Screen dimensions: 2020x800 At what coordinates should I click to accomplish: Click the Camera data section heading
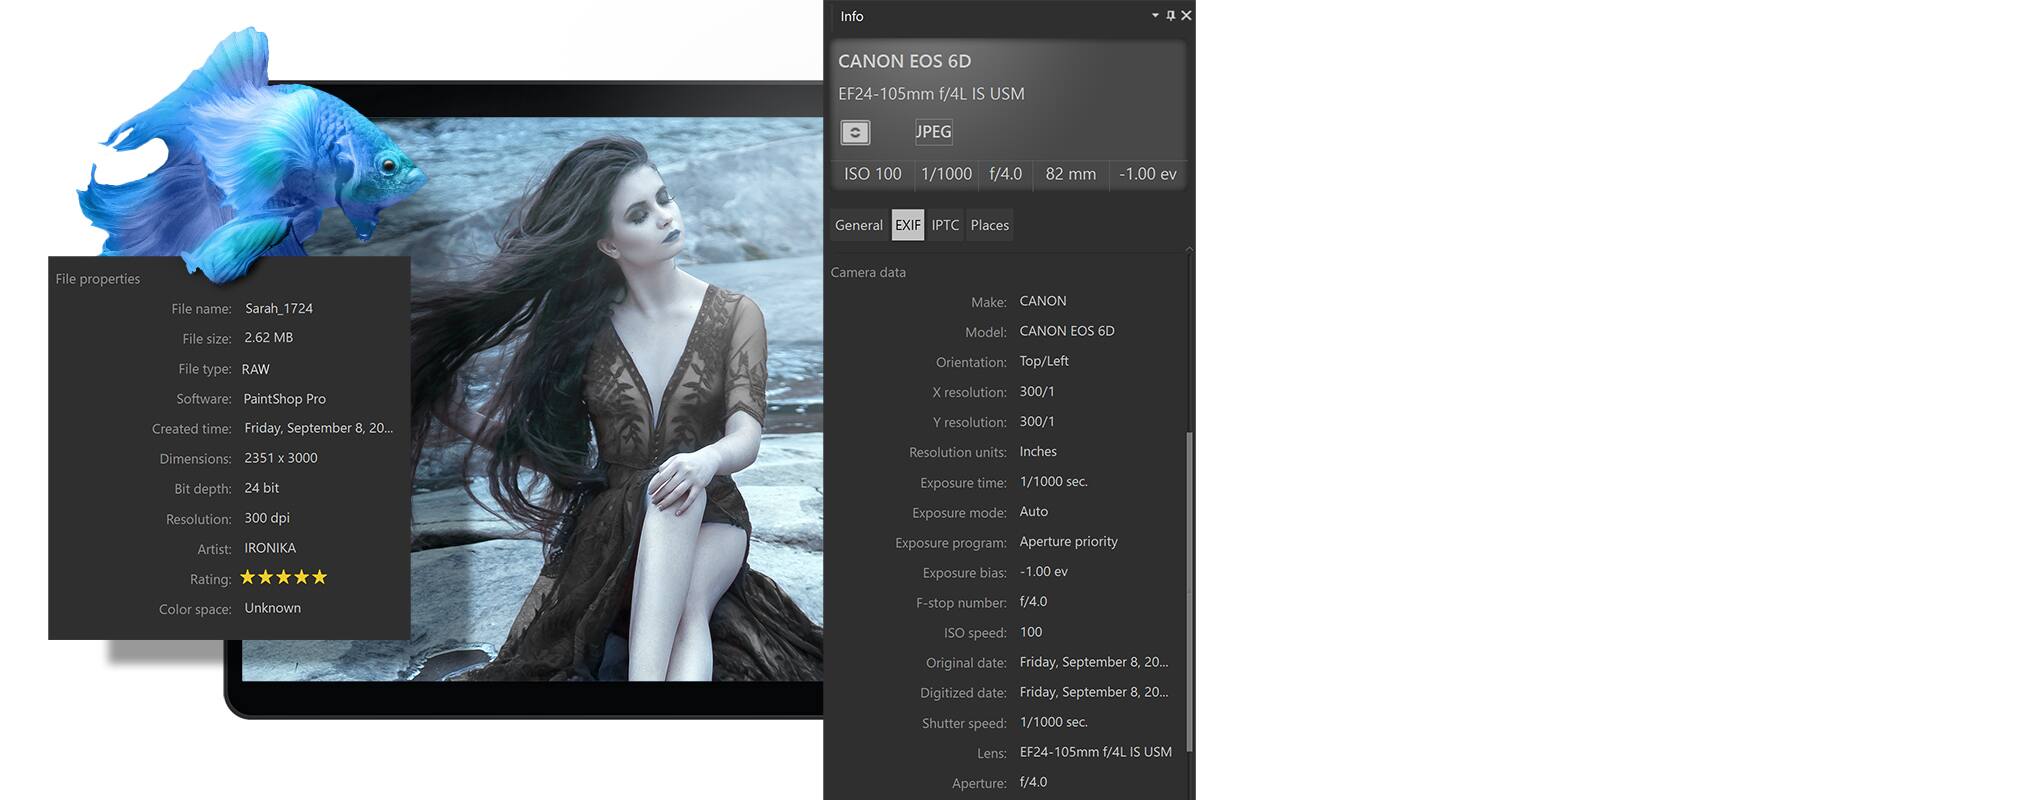(868, 272)
